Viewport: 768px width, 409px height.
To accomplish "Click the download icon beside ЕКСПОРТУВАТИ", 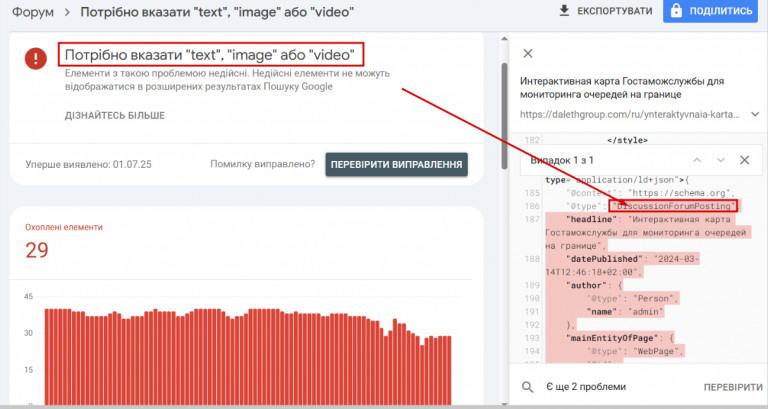I will pos(564,11).
